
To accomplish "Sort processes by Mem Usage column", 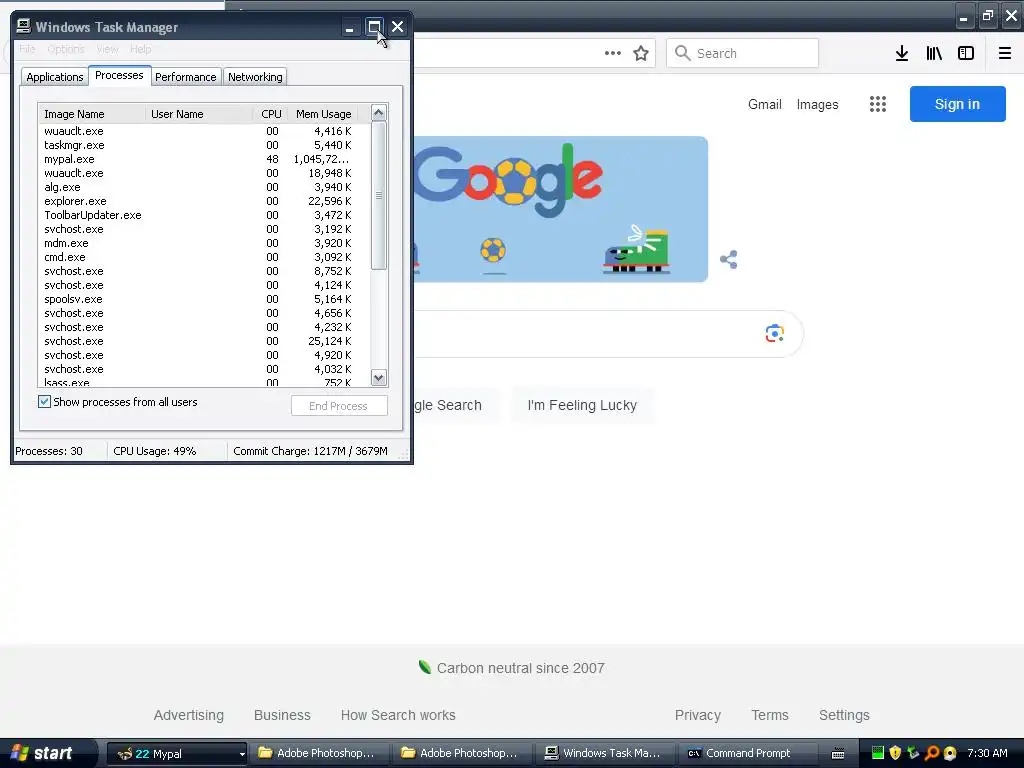I will click(x=323, y=114).
